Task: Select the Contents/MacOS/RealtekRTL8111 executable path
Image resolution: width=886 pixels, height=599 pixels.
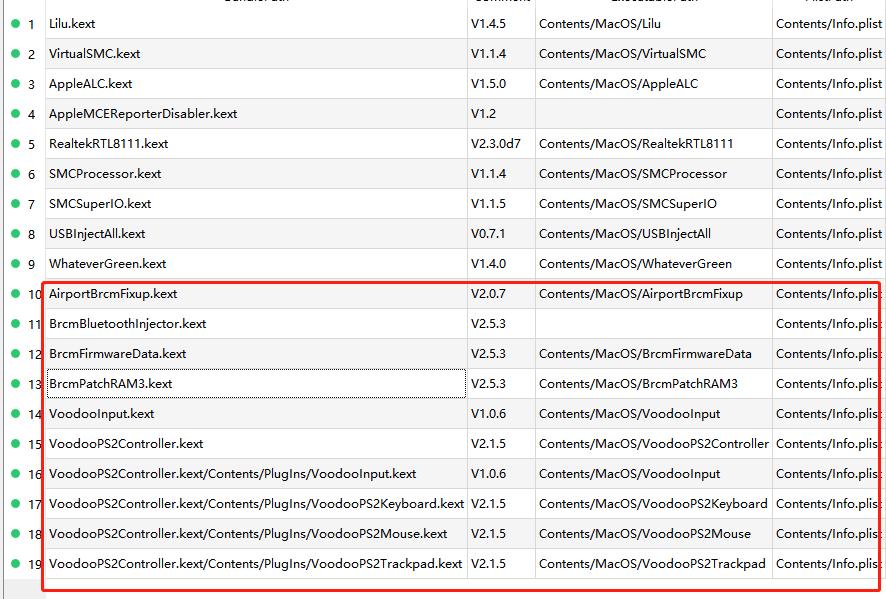Action: 654,144
